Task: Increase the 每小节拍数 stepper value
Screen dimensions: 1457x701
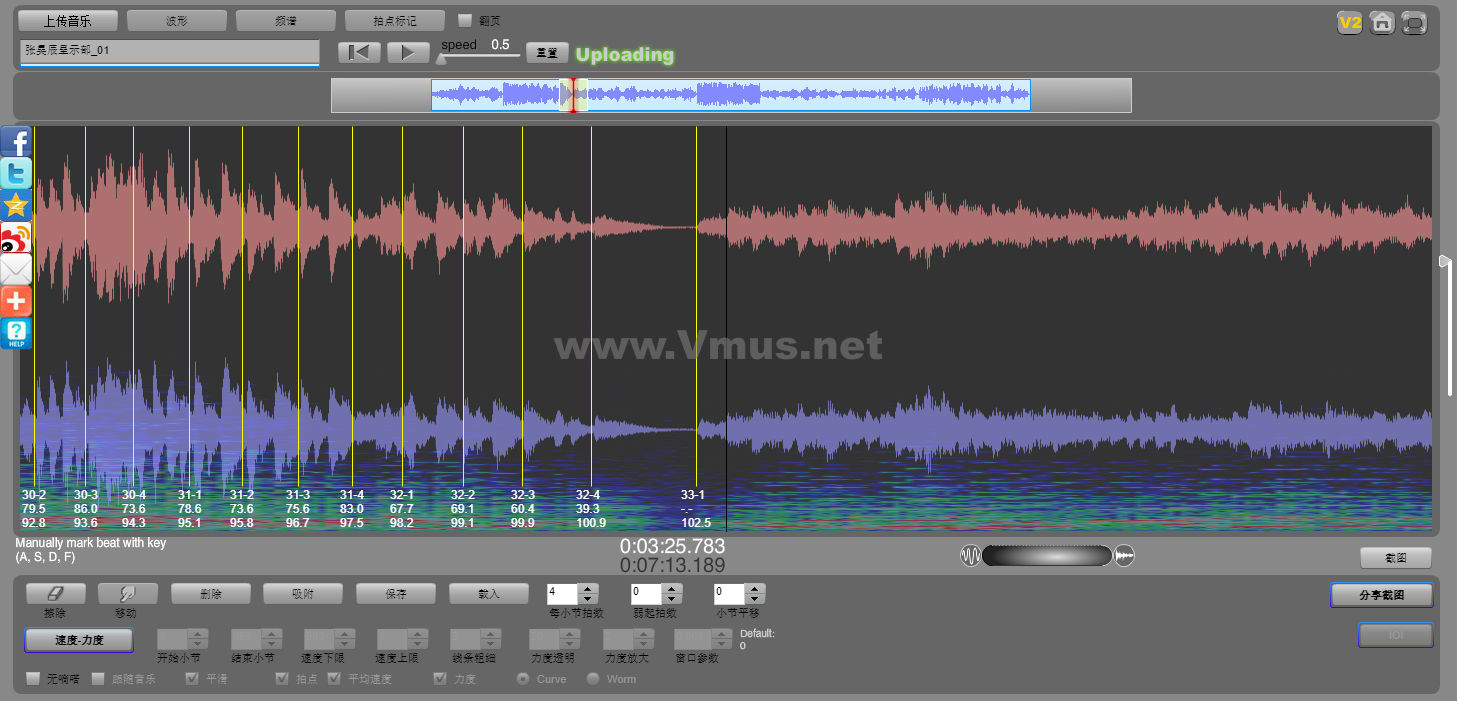Action: point(588,589)
